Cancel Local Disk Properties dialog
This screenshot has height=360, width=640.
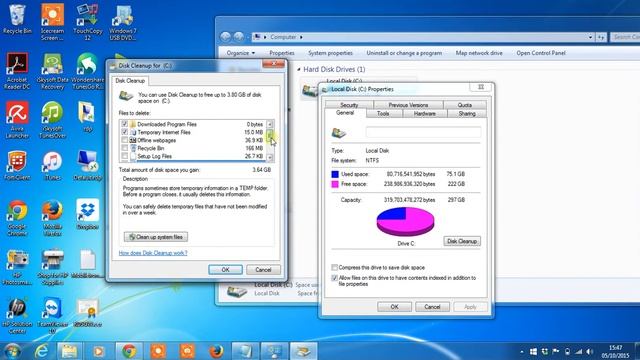click(432, 307)
